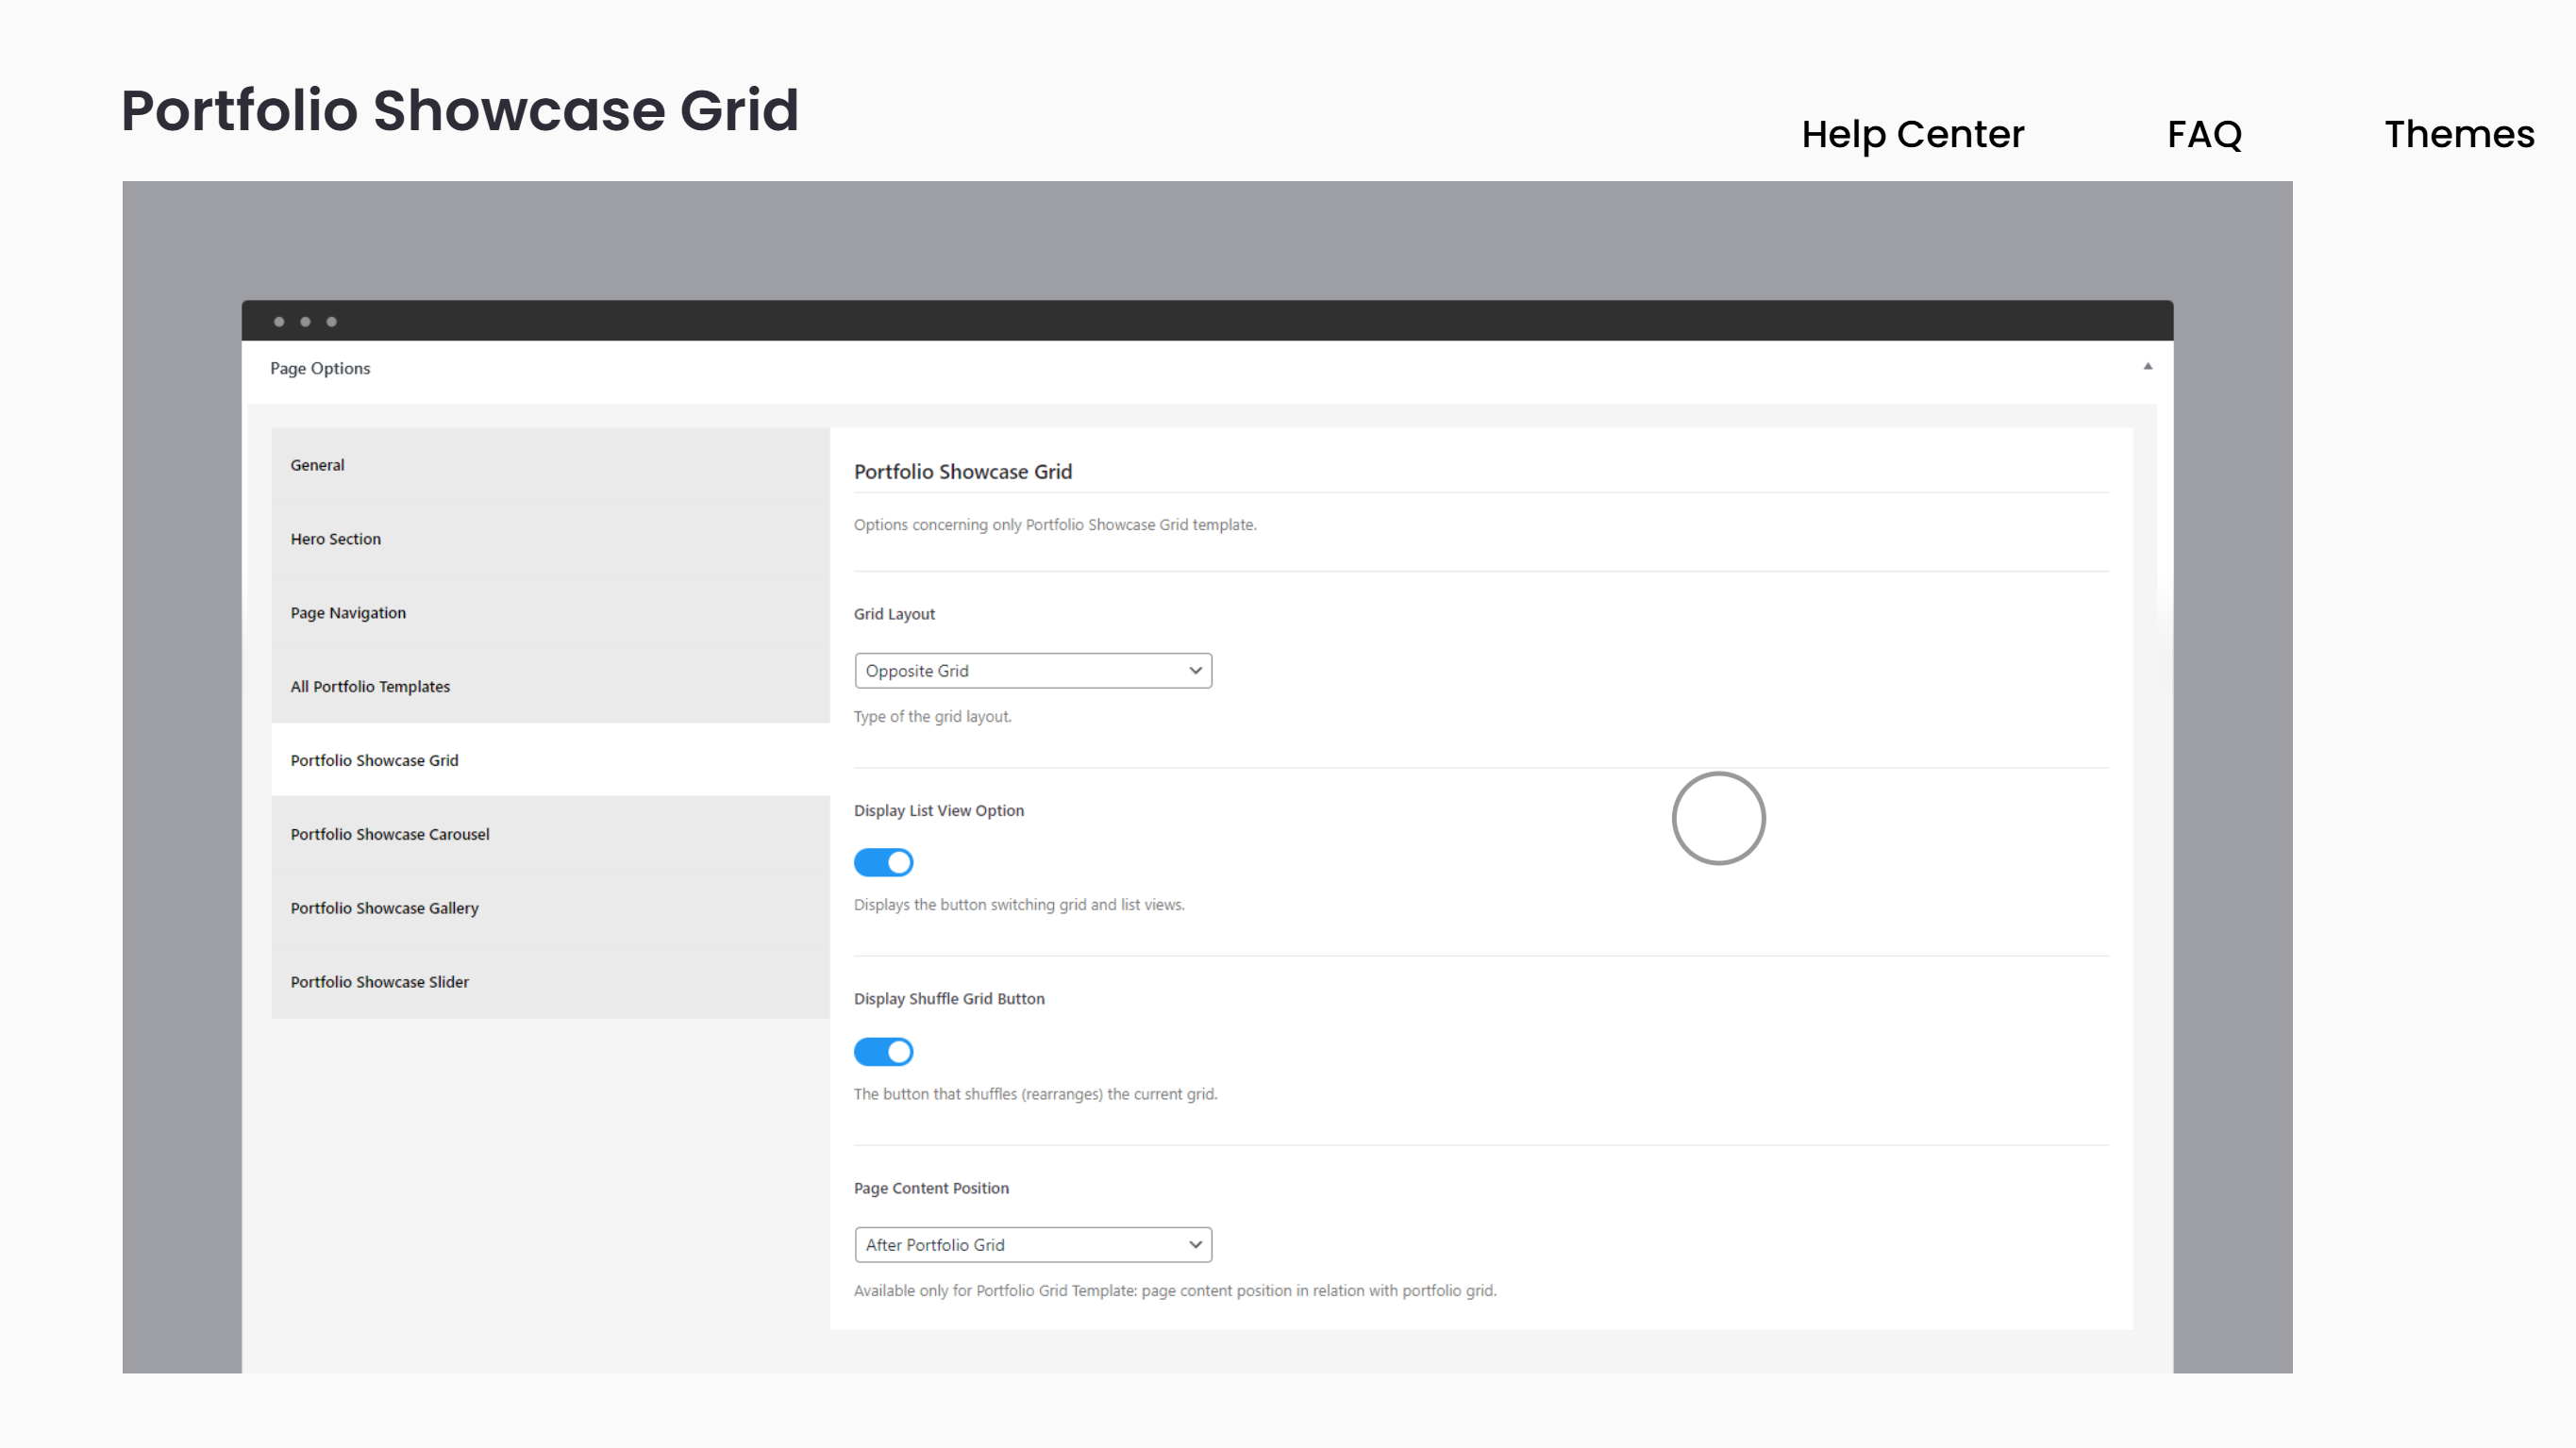Click the 'The button that shuffles (rearranges)' description
Viewport: 2576px width, 1448px height.
click(x=1035, y=1094)
